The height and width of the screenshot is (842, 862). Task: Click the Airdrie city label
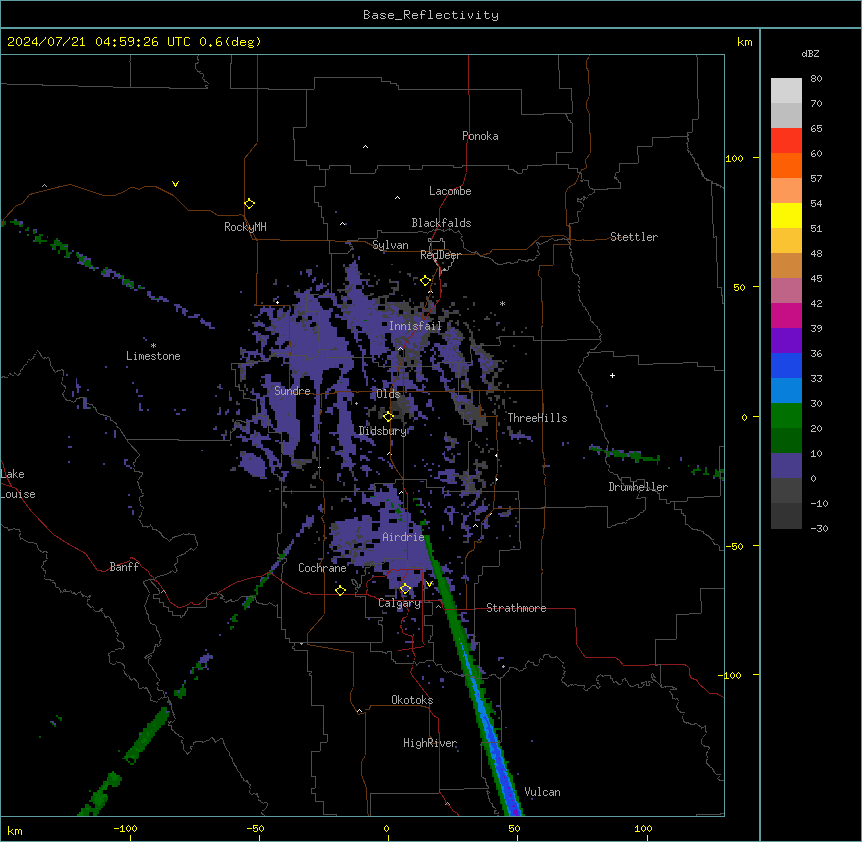(403, 537)
